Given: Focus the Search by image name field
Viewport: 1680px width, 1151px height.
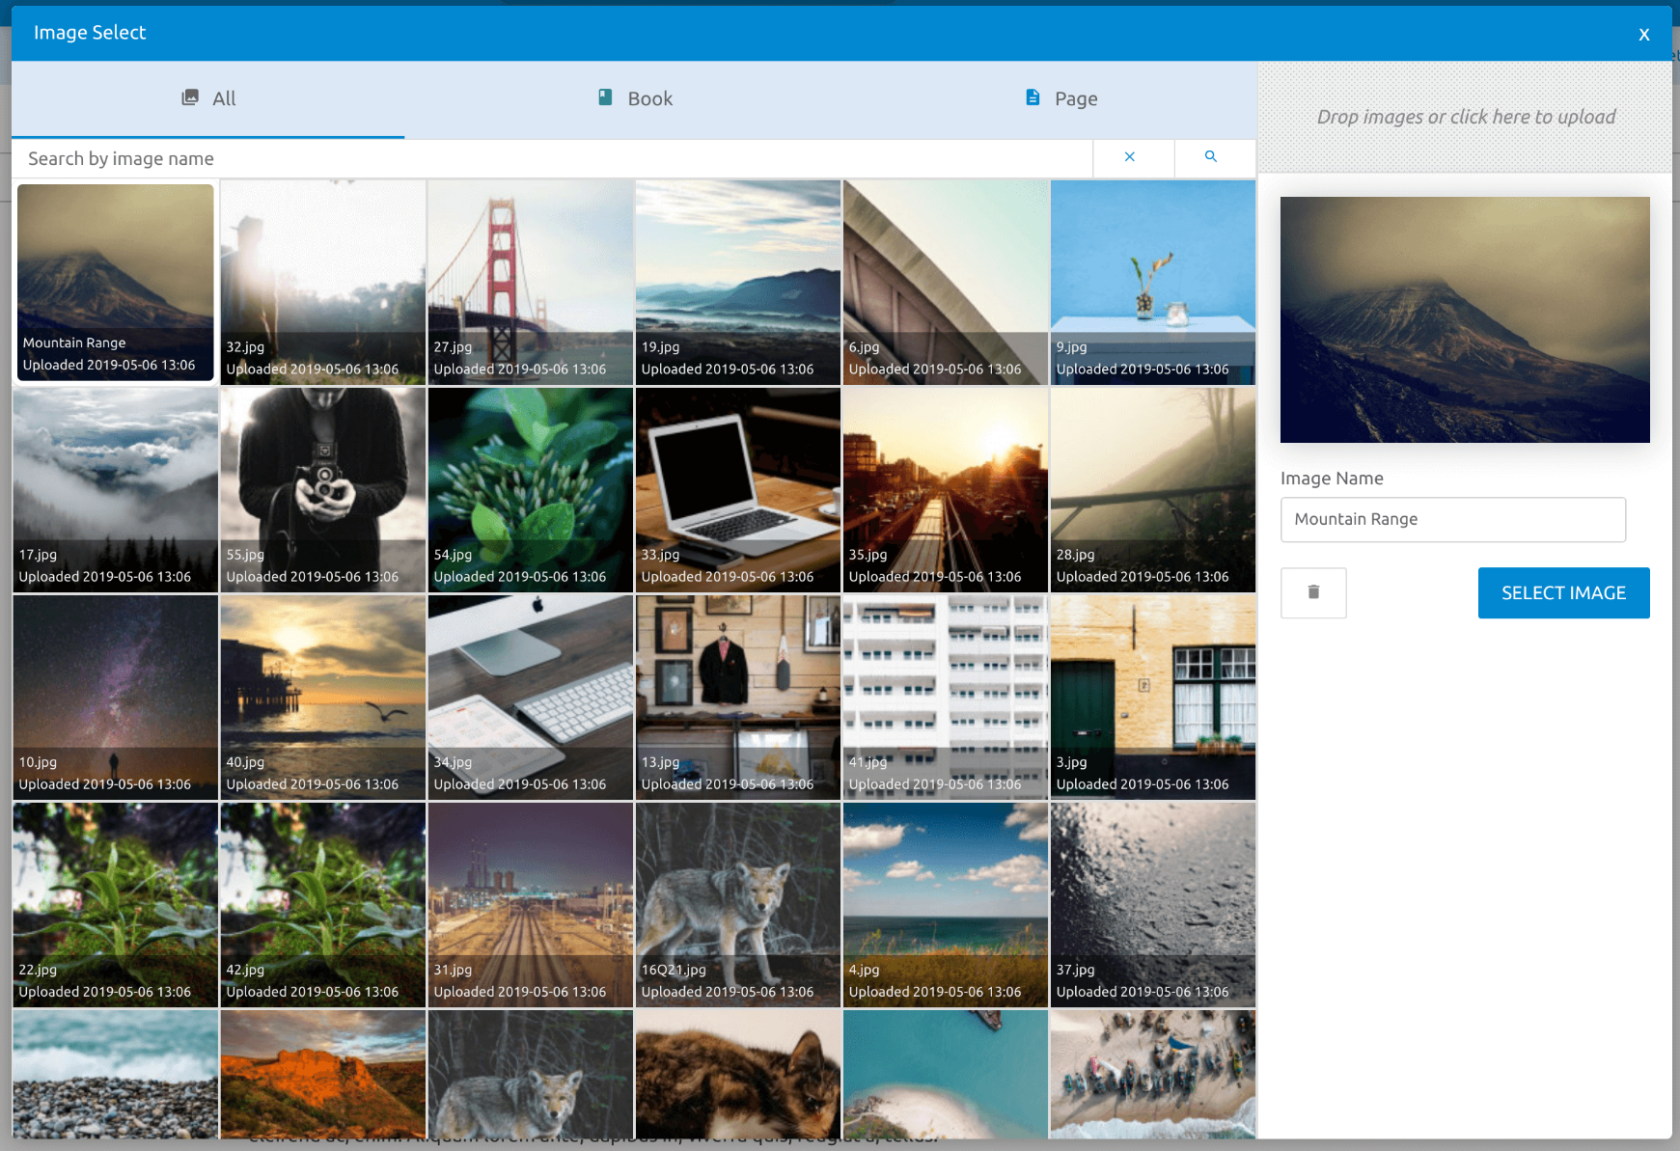Looking at the screenshot, I should [552, 158].
